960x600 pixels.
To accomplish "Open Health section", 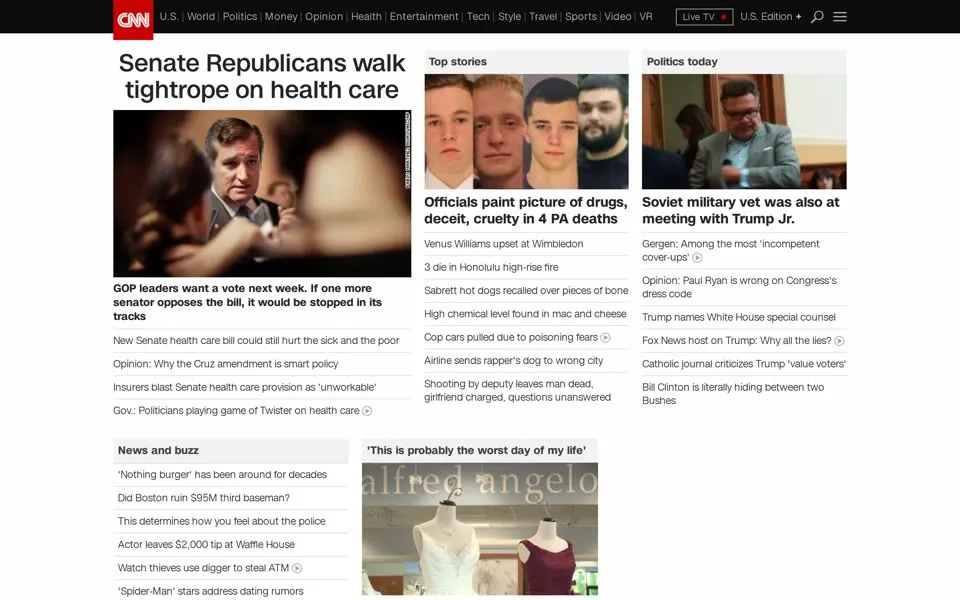I will tap(366, 17).
